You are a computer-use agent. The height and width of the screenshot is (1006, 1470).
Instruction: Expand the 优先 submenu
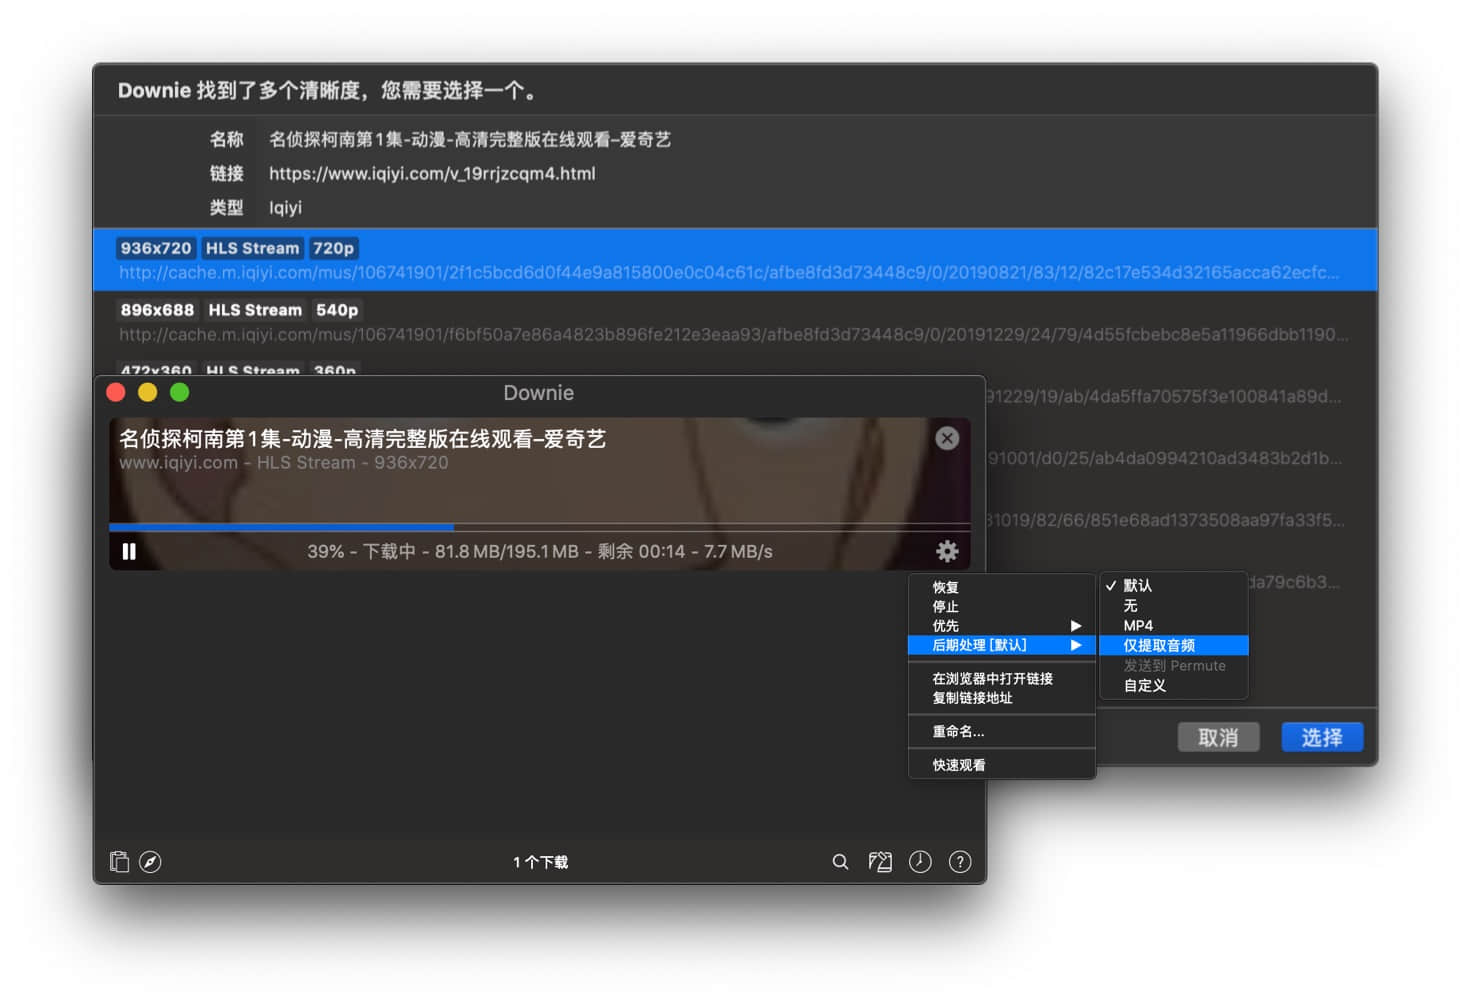point(1001,626)
